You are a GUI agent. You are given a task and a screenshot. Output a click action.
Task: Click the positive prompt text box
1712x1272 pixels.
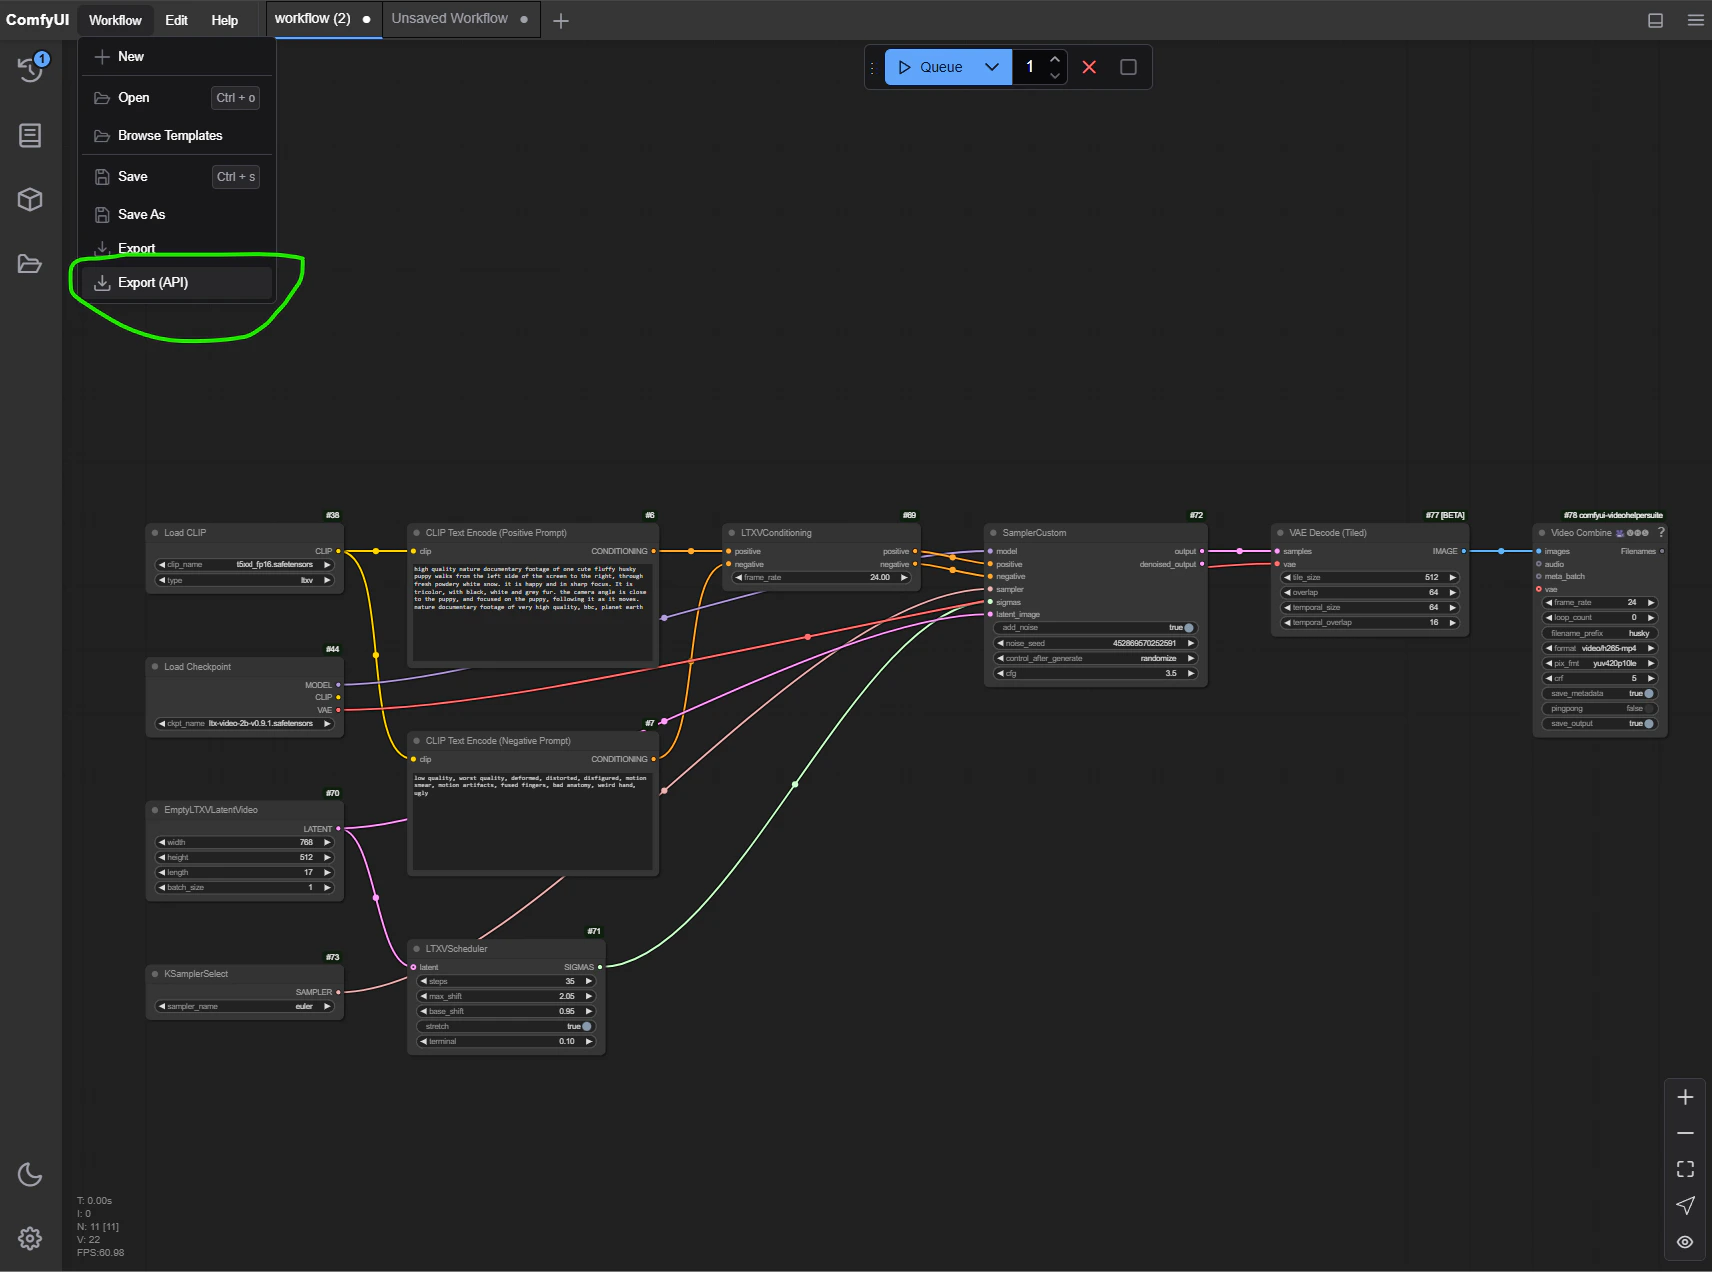click(x=532, y=610)
